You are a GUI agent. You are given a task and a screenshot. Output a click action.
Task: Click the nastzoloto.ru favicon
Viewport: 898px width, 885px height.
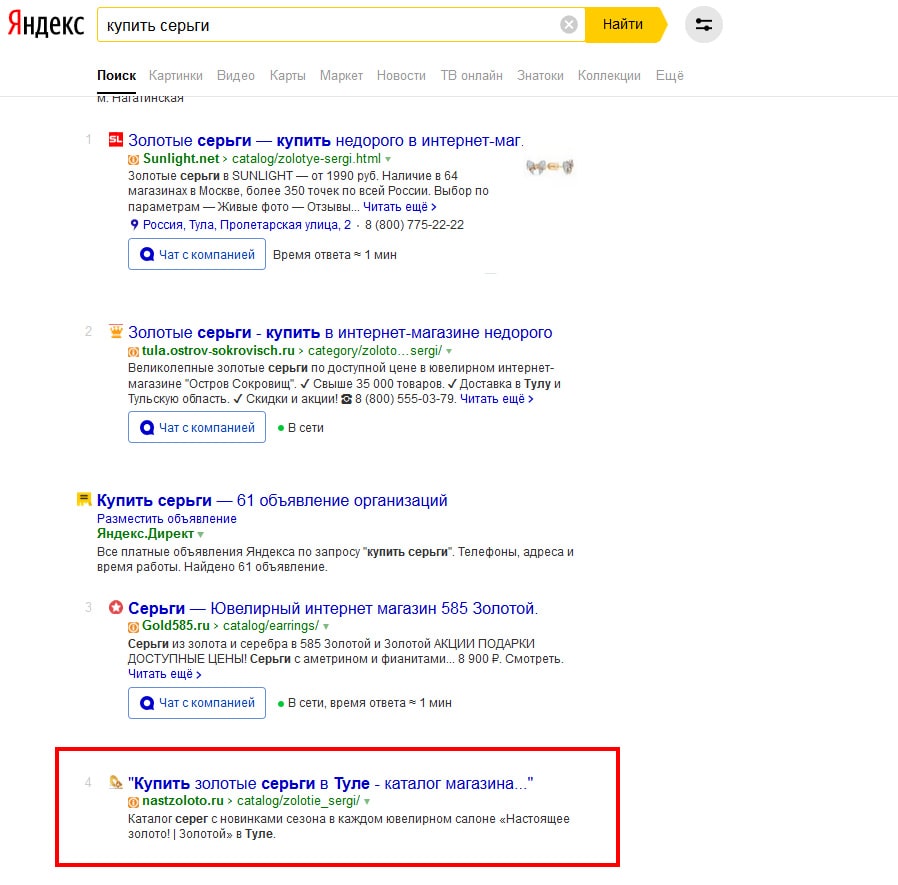(116, 782)
